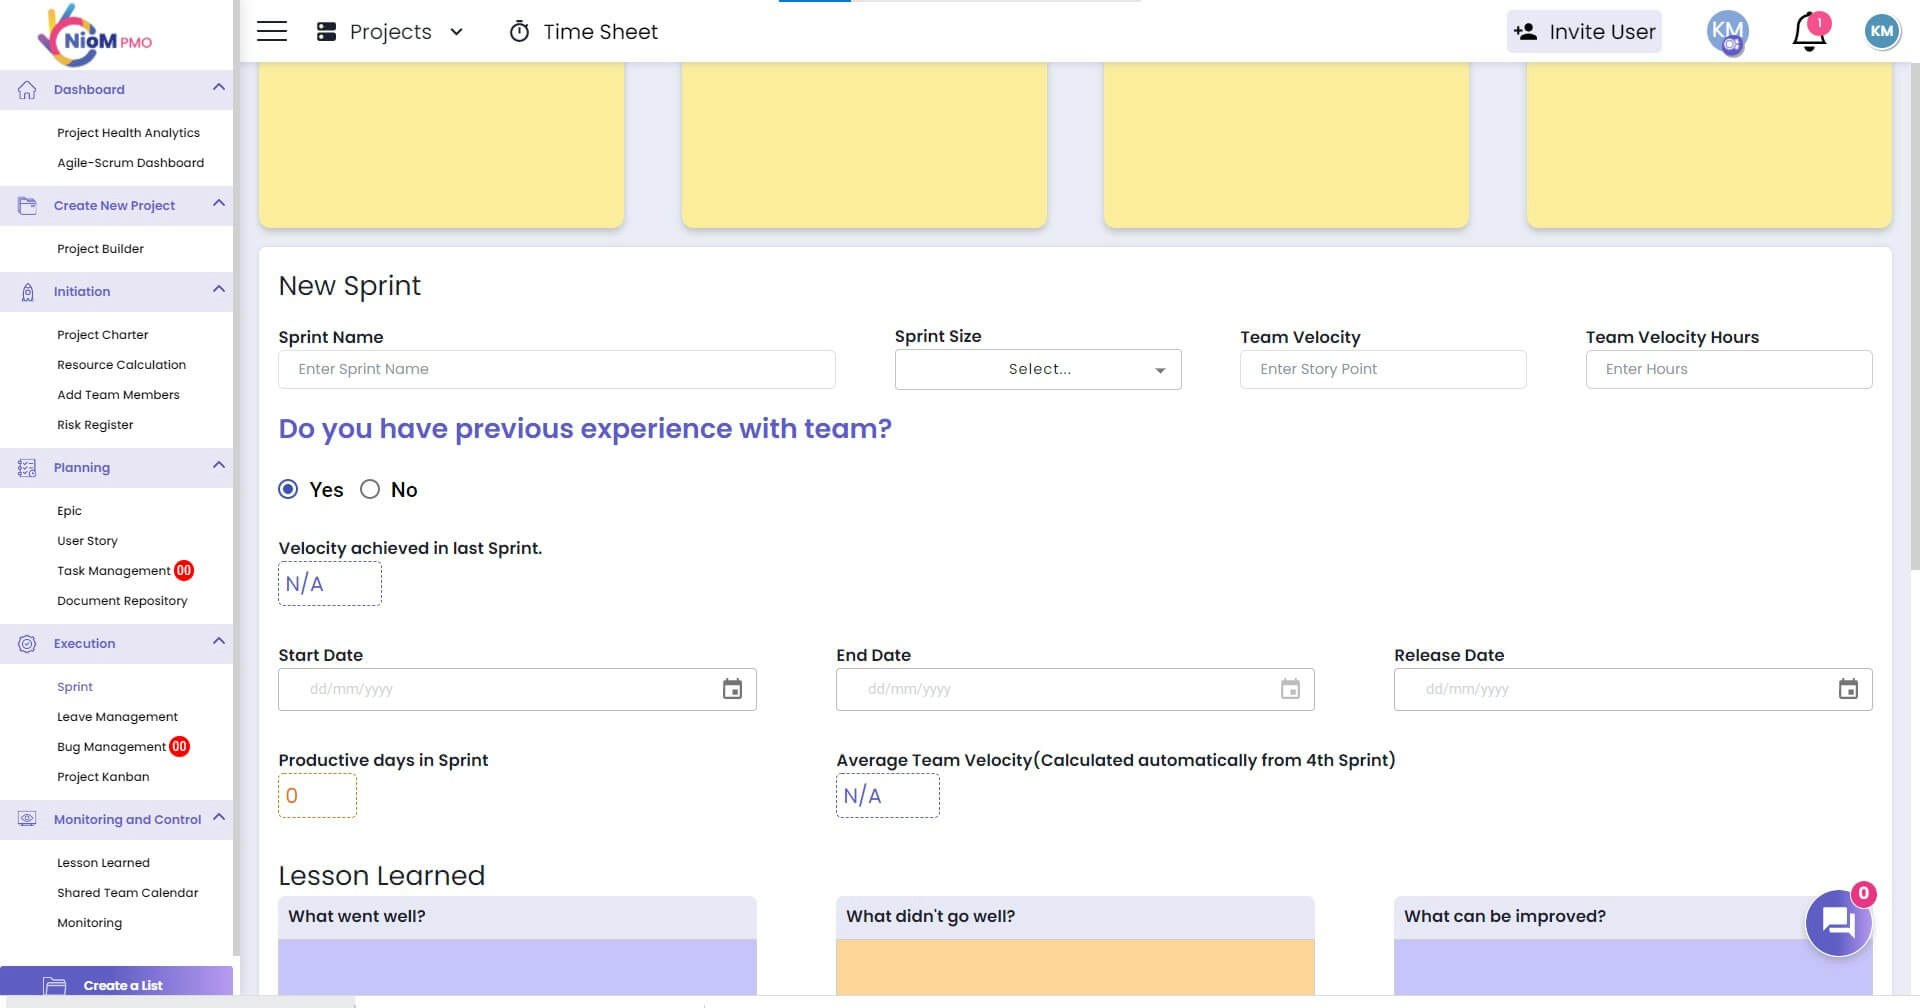Viewport: 1920px width, 1008px height.
Task: Open Project Charter
Action: (x=102, y=335)
